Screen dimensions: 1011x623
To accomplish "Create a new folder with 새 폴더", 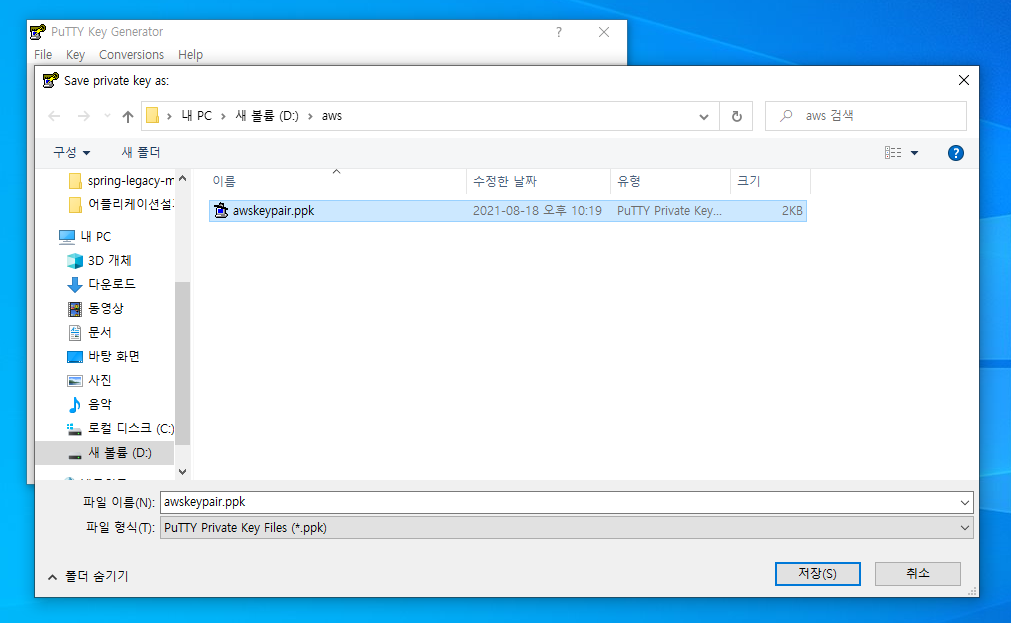I will coord(141,152).
